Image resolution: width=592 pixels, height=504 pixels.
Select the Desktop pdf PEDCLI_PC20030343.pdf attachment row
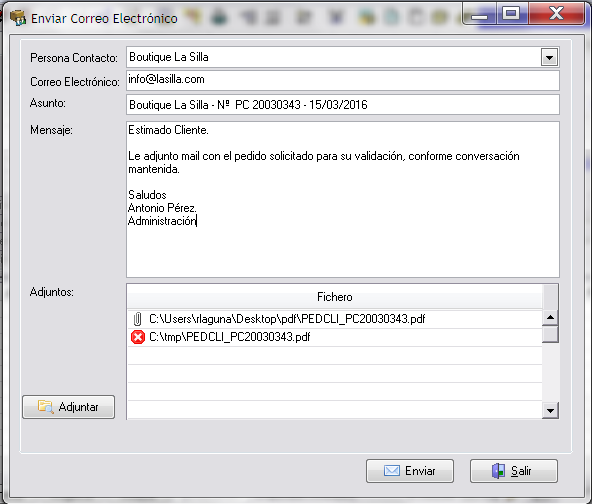click(335, 319)
